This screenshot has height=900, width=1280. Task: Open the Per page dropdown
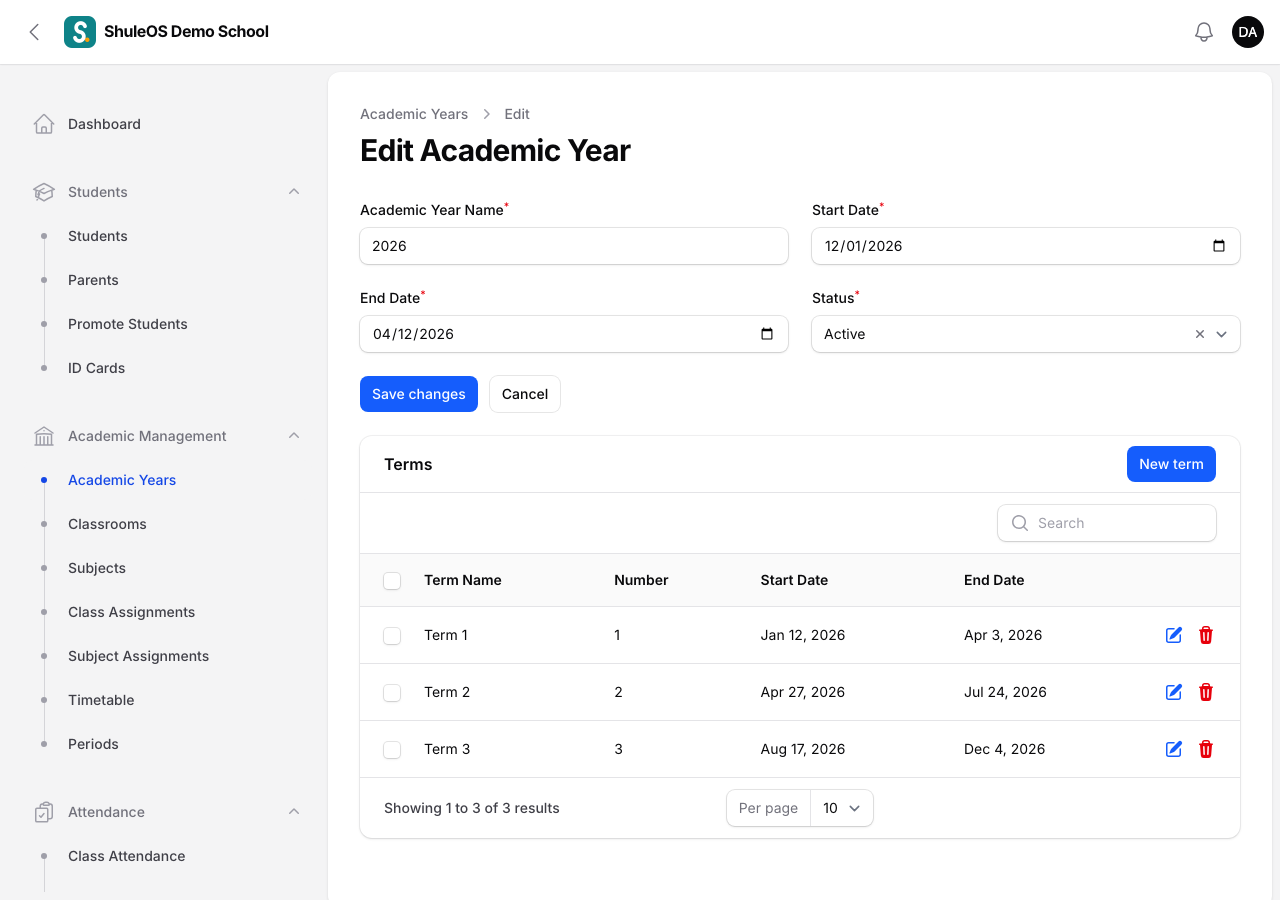pos(842,808)
